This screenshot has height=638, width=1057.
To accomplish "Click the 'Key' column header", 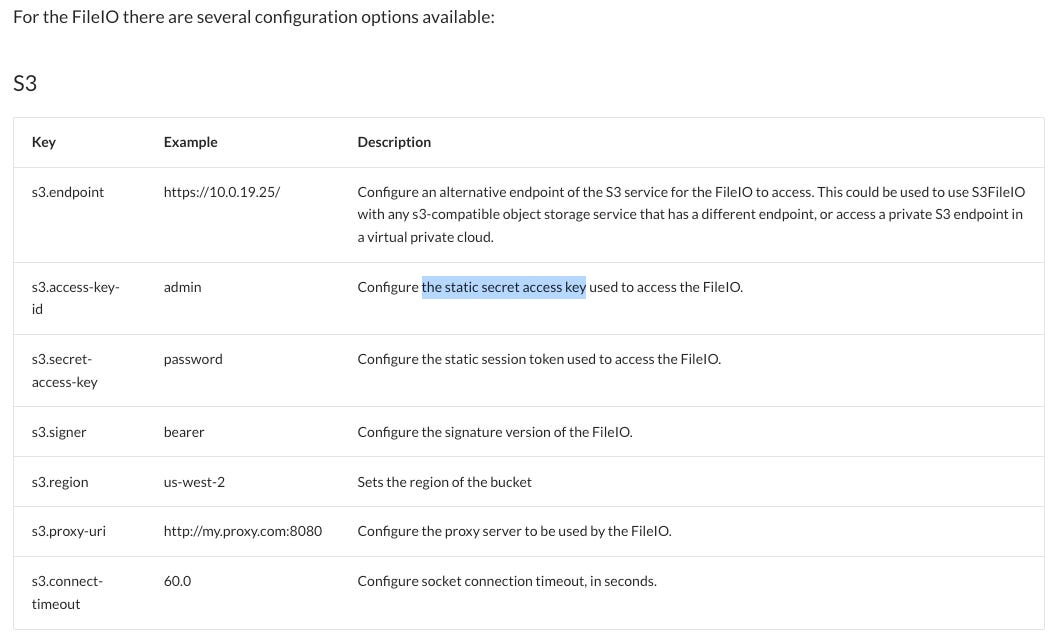I will (44, 142).
